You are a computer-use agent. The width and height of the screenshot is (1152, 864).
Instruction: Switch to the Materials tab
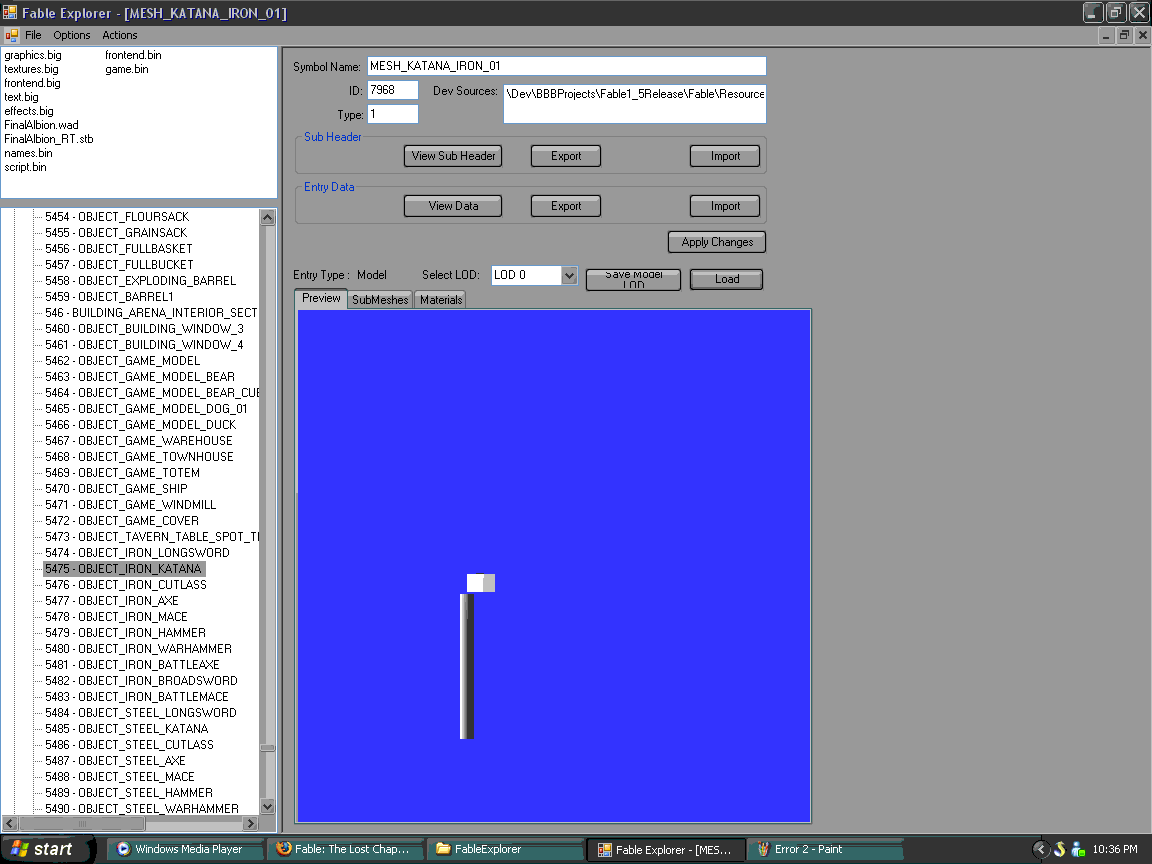click(x=441, y=300)
